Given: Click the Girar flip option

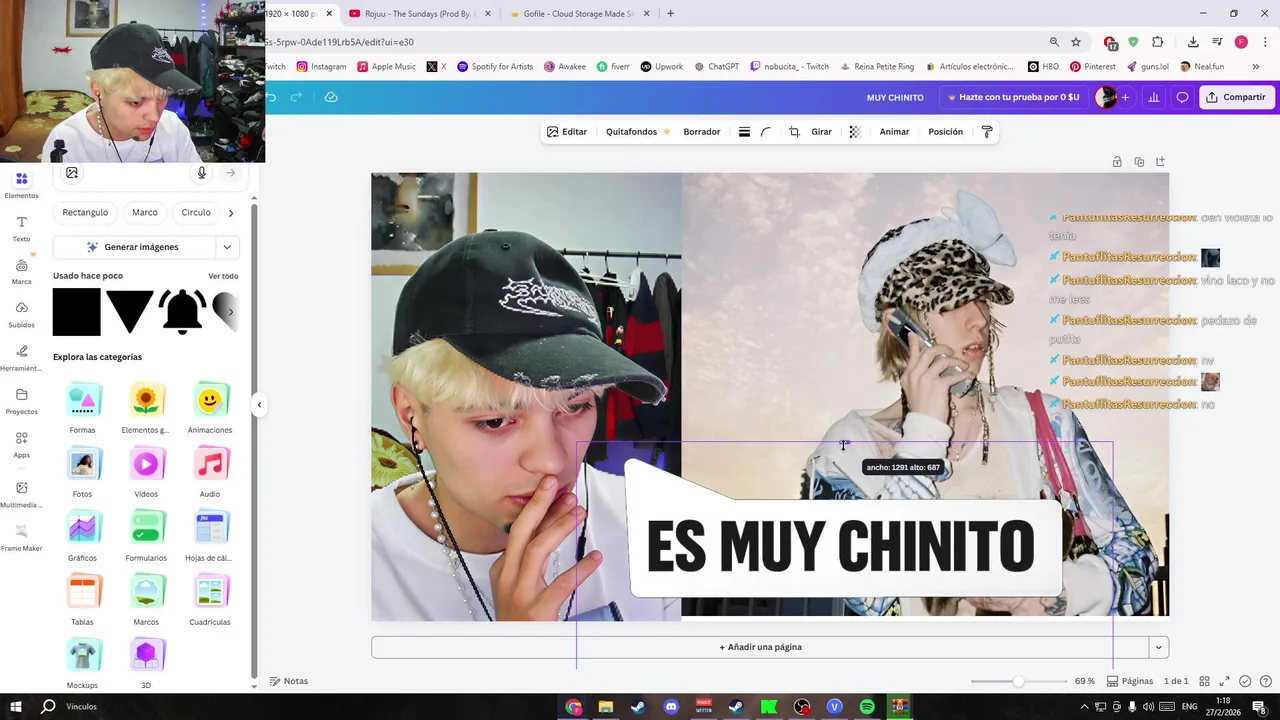Looking at the screenshot, I should click(821, 132).
